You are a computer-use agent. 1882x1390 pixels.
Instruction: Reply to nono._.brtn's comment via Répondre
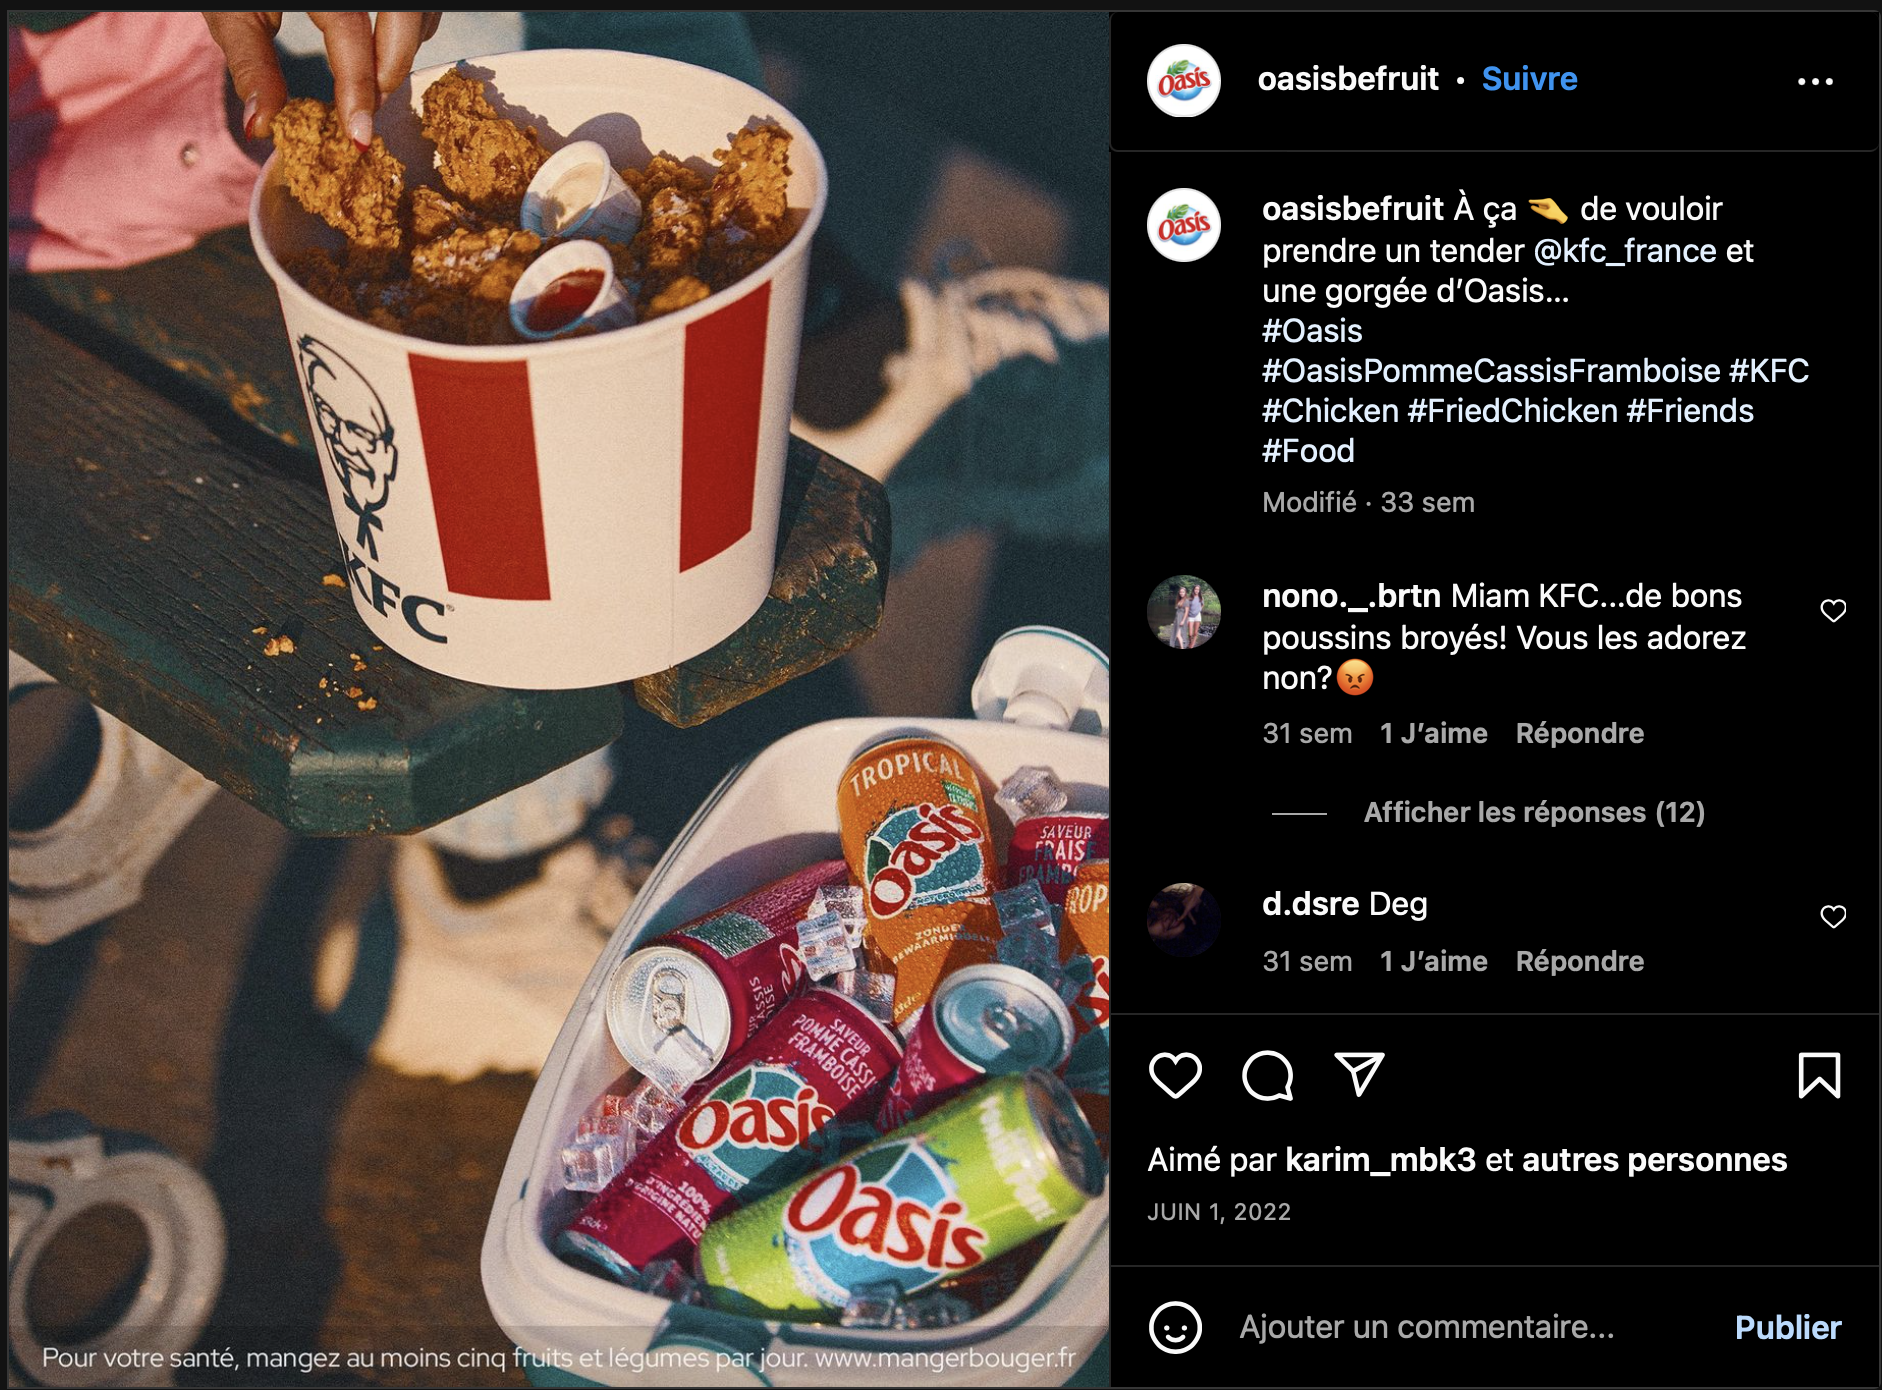point(1579,733)
